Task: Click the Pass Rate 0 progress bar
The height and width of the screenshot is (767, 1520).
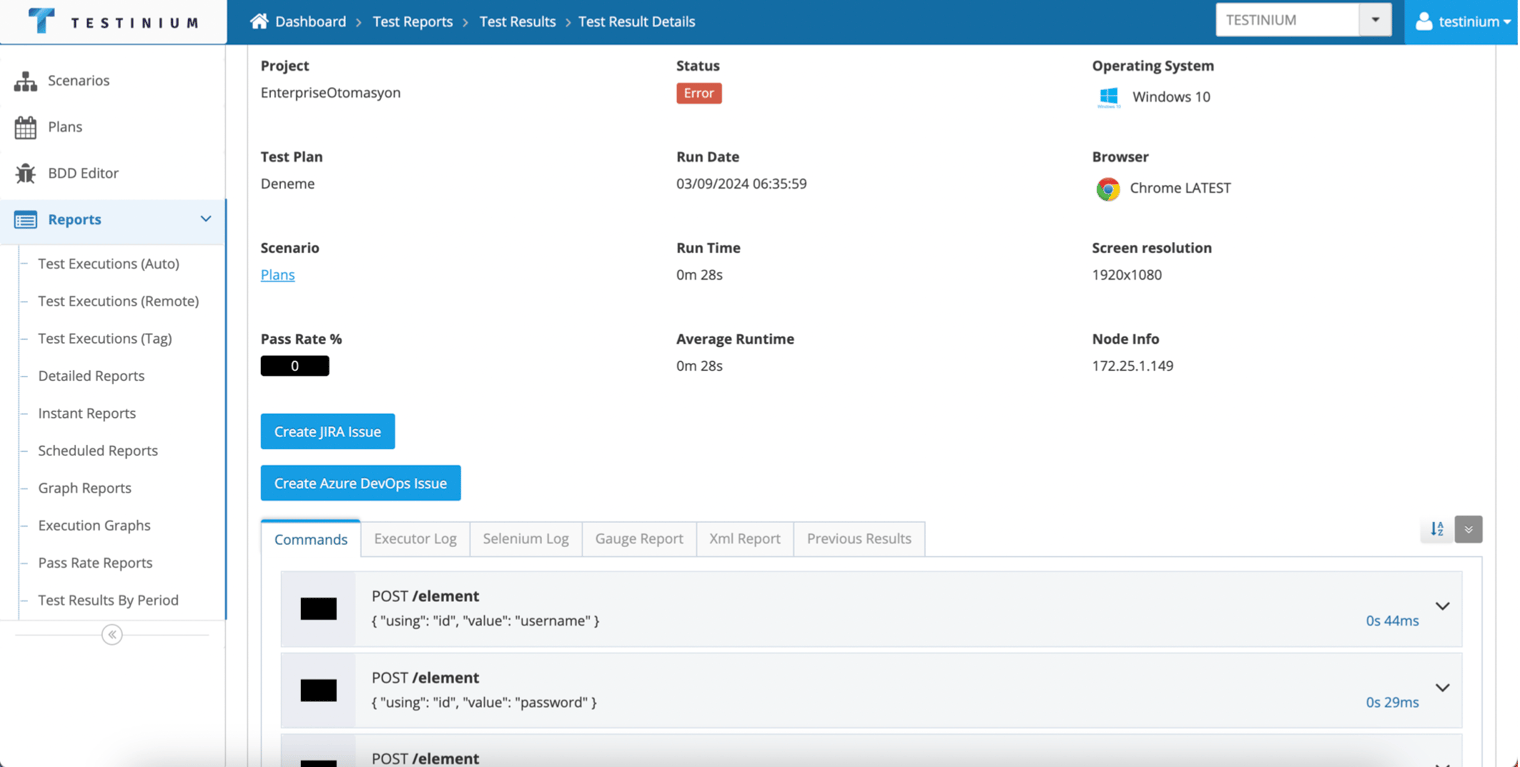Action: coord(295,366)
